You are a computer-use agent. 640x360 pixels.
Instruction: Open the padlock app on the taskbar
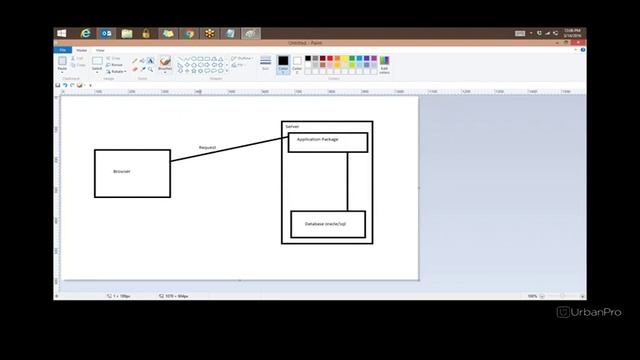point(146,33)
